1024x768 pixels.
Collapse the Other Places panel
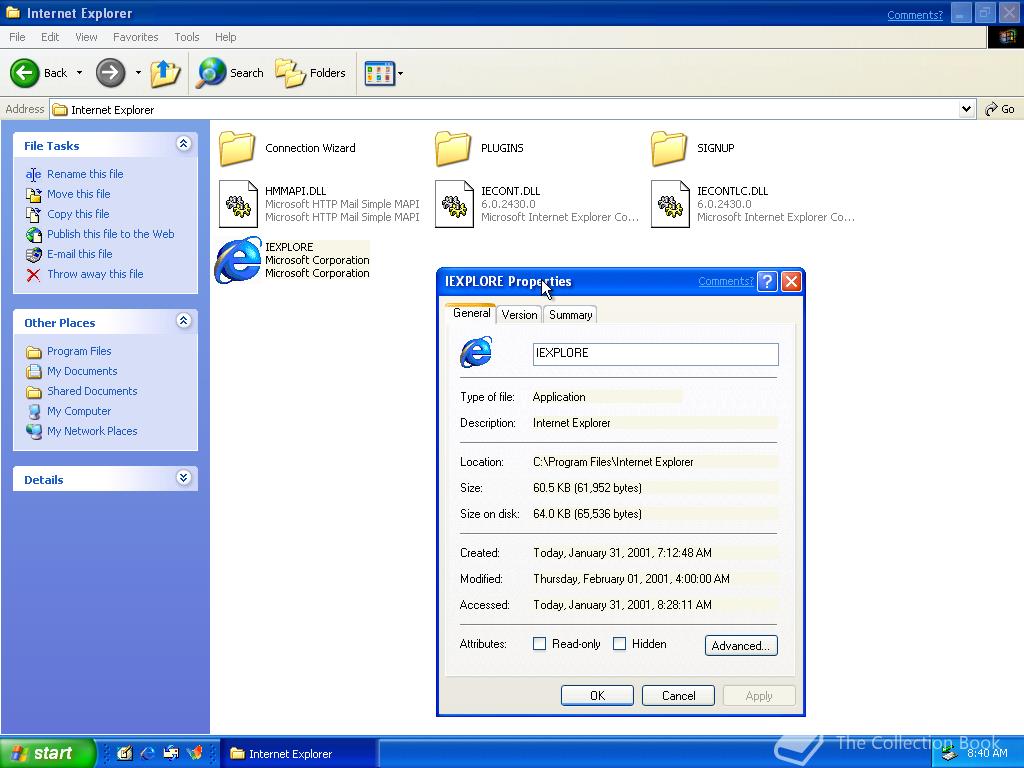point(184,321)
